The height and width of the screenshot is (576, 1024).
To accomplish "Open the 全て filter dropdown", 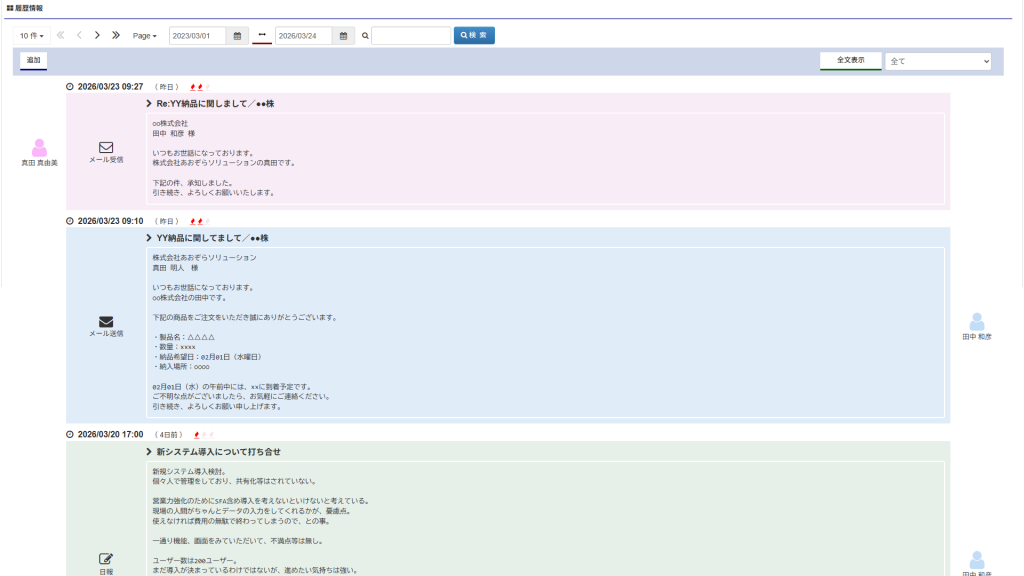I will (937, 61).
